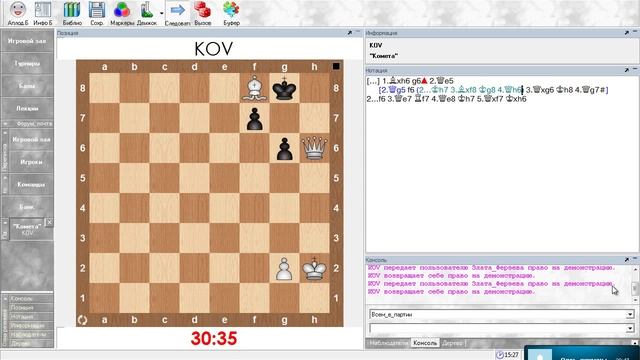Click the white bishop on f8

[x=254, y=88]
